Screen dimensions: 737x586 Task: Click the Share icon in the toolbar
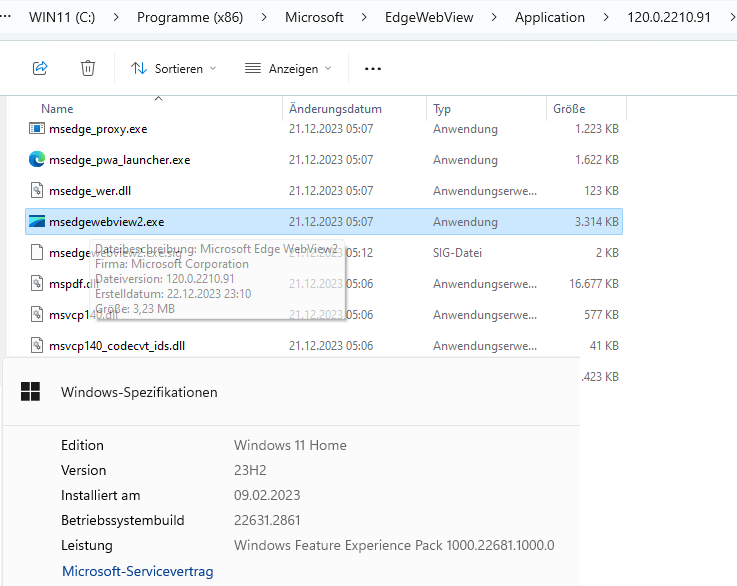pyautogui.click(x=40, y=68)
